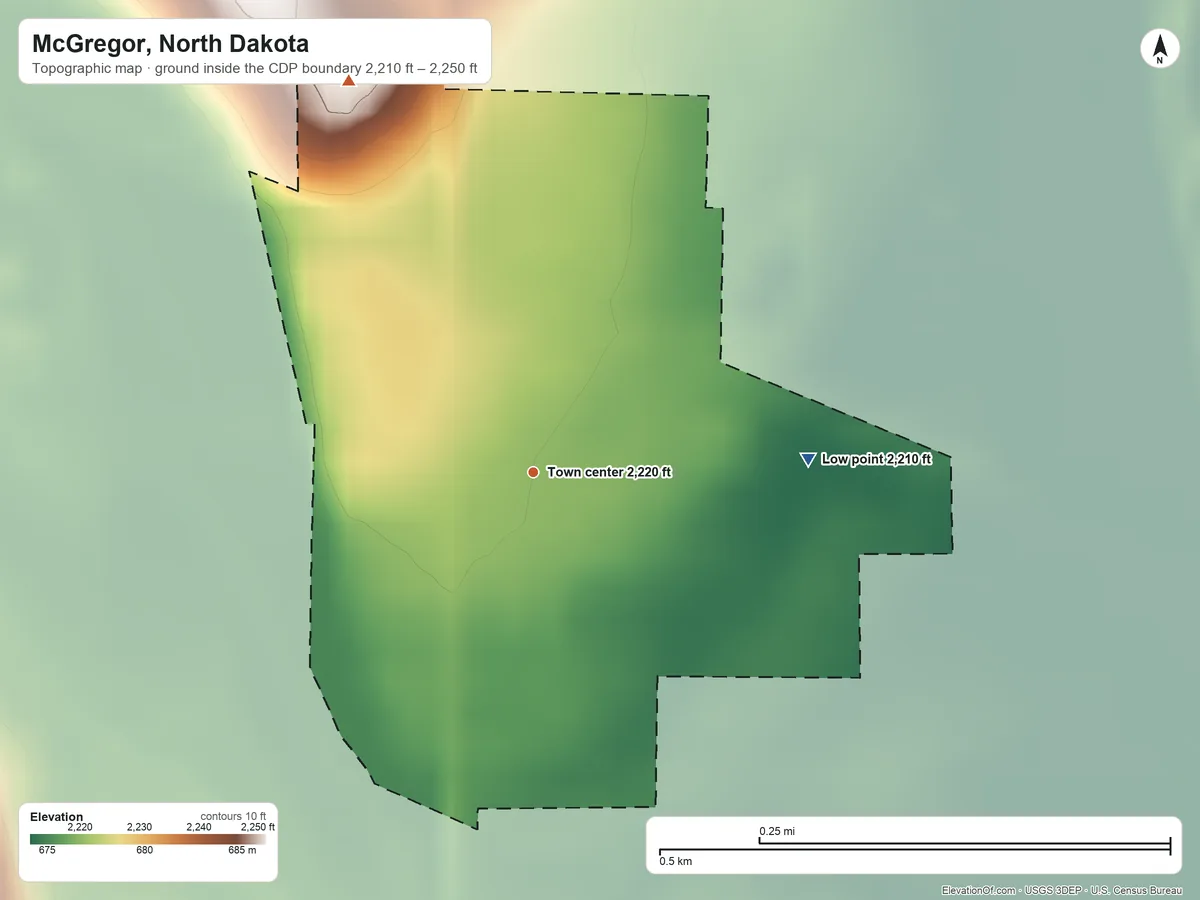This screenshot has width=1200, height=900.
Task: Click the 'McGregor, North Dakota' title
Action: click(170, 44)
